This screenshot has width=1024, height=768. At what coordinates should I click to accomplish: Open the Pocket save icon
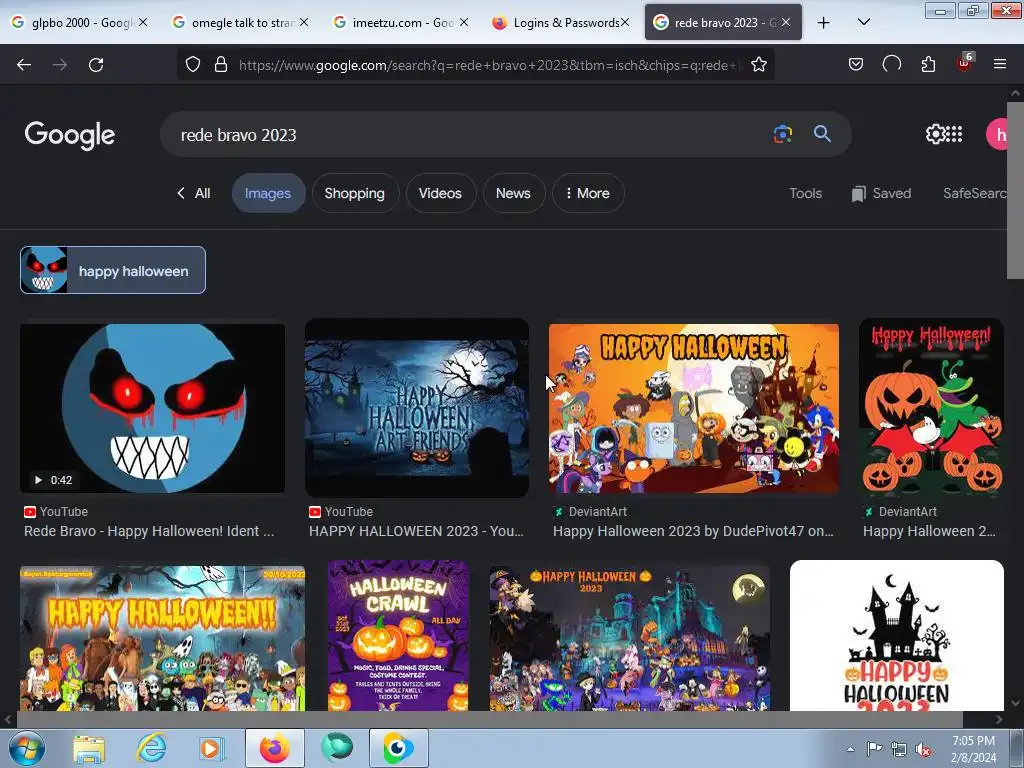coord(856,64)
